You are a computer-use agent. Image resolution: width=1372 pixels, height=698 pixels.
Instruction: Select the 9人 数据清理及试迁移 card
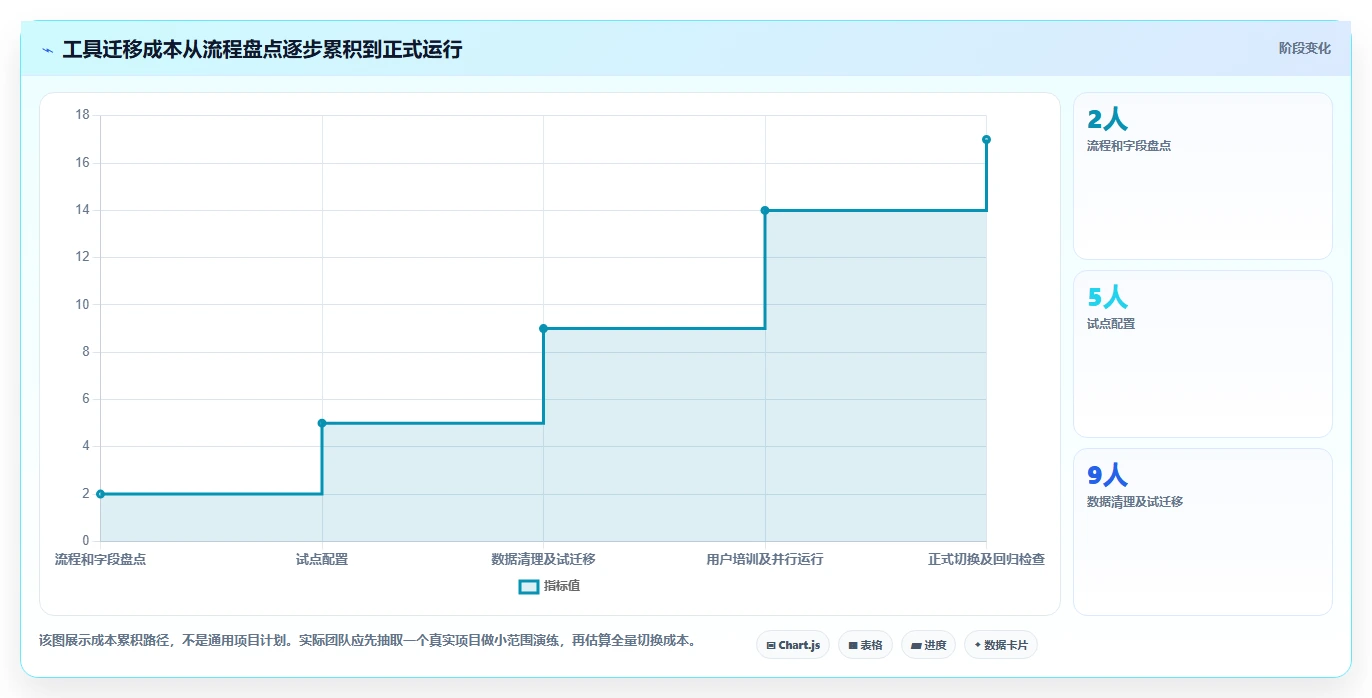pos(1202,532)
